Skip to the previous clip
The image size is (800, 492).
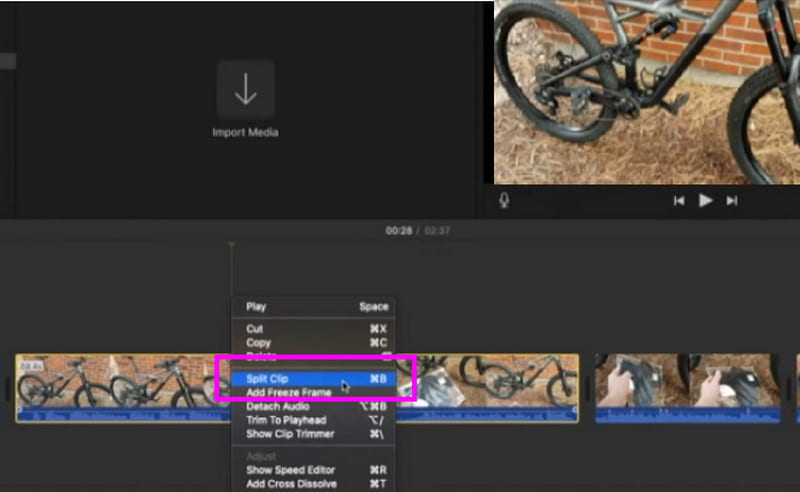click(x=679, y=201)
